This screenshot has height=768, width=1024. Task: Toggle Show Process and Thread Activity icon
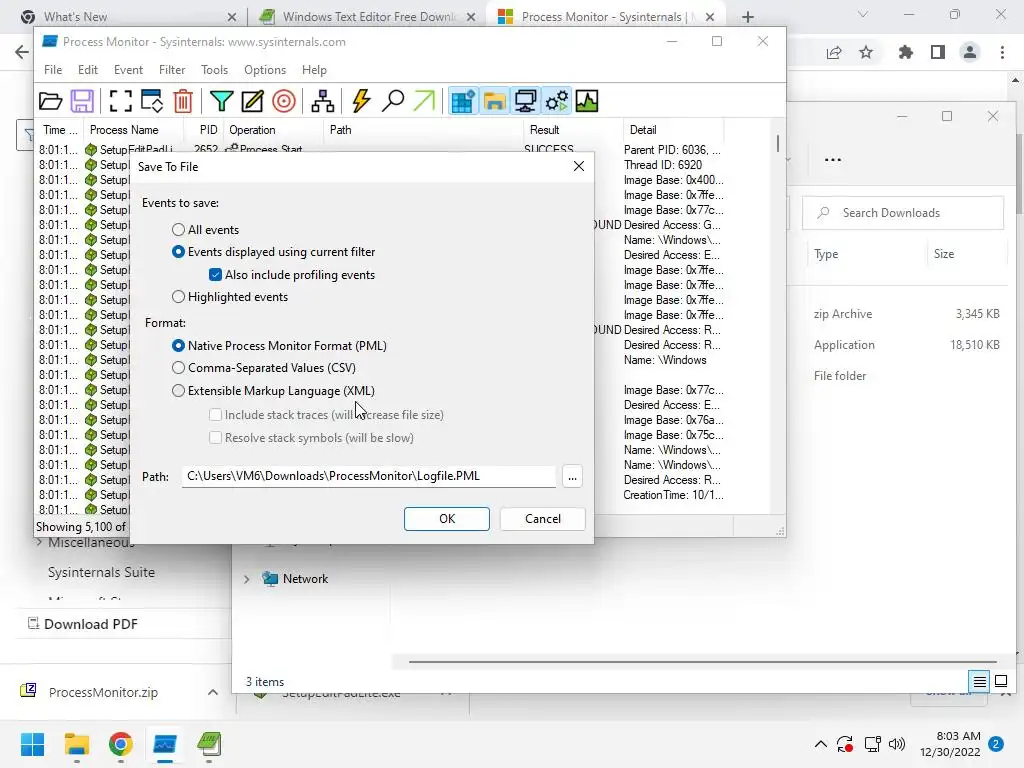coord(557,101)
